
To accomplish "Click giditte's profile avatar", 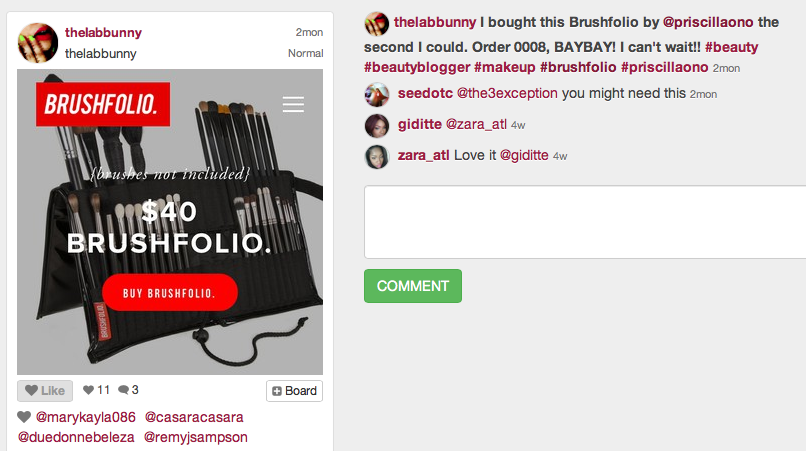I will (x=377, y=125).
